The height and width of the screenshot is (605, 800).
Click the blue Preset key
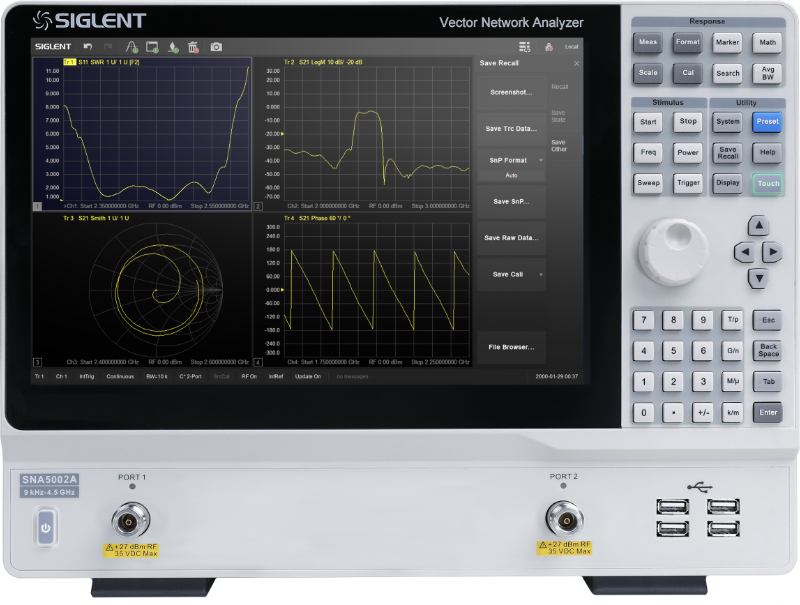point(767,122)
